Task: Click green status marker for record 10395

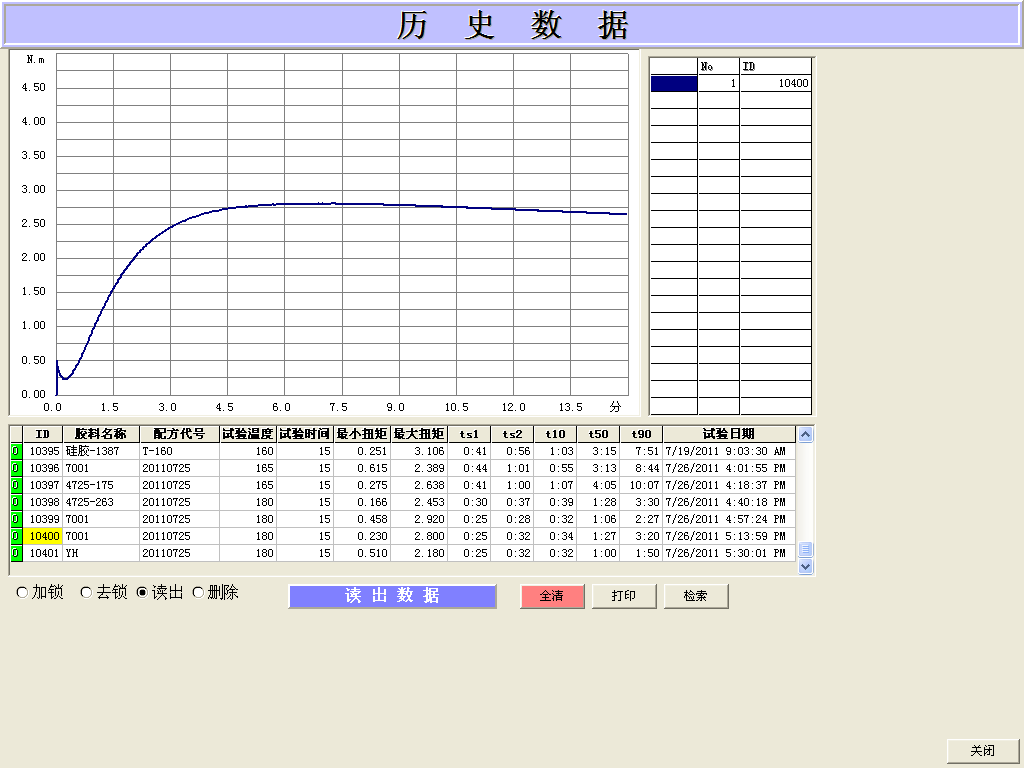Action: [16, 452]
